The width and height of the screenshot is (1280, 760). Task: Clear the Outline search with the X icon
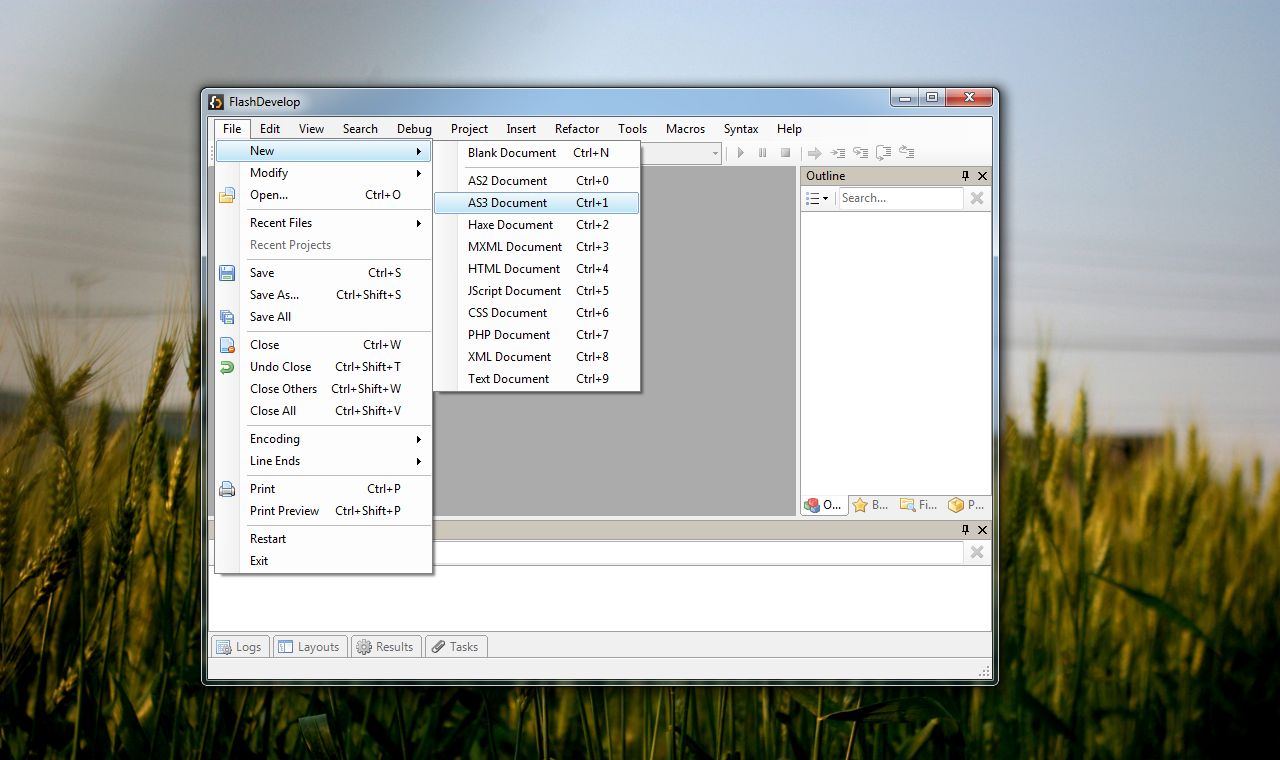tap(977, 198)
